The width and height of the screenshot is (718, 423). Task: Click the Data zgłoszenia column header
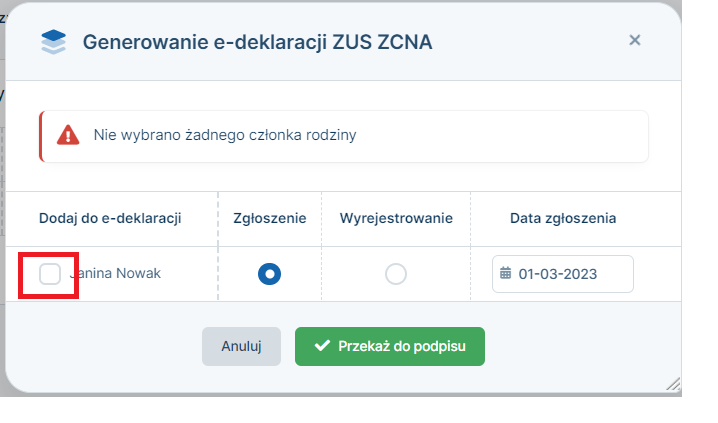click(563, 218)
